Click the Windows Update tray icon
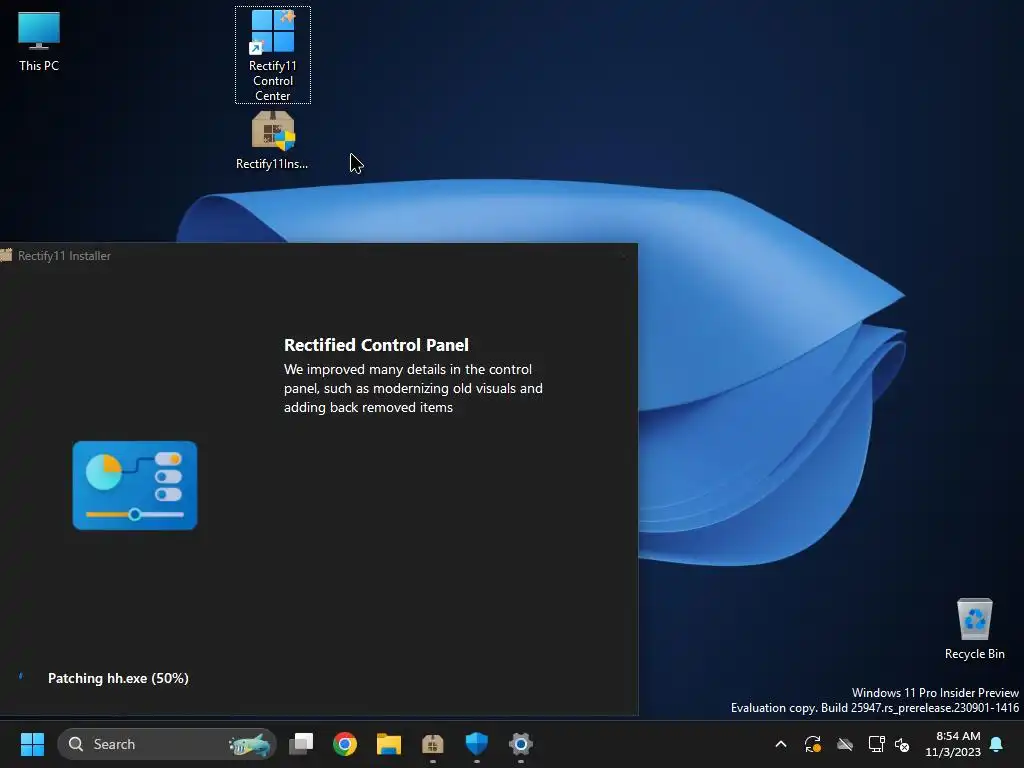The image size is (1024, 768). coord(812,744)
